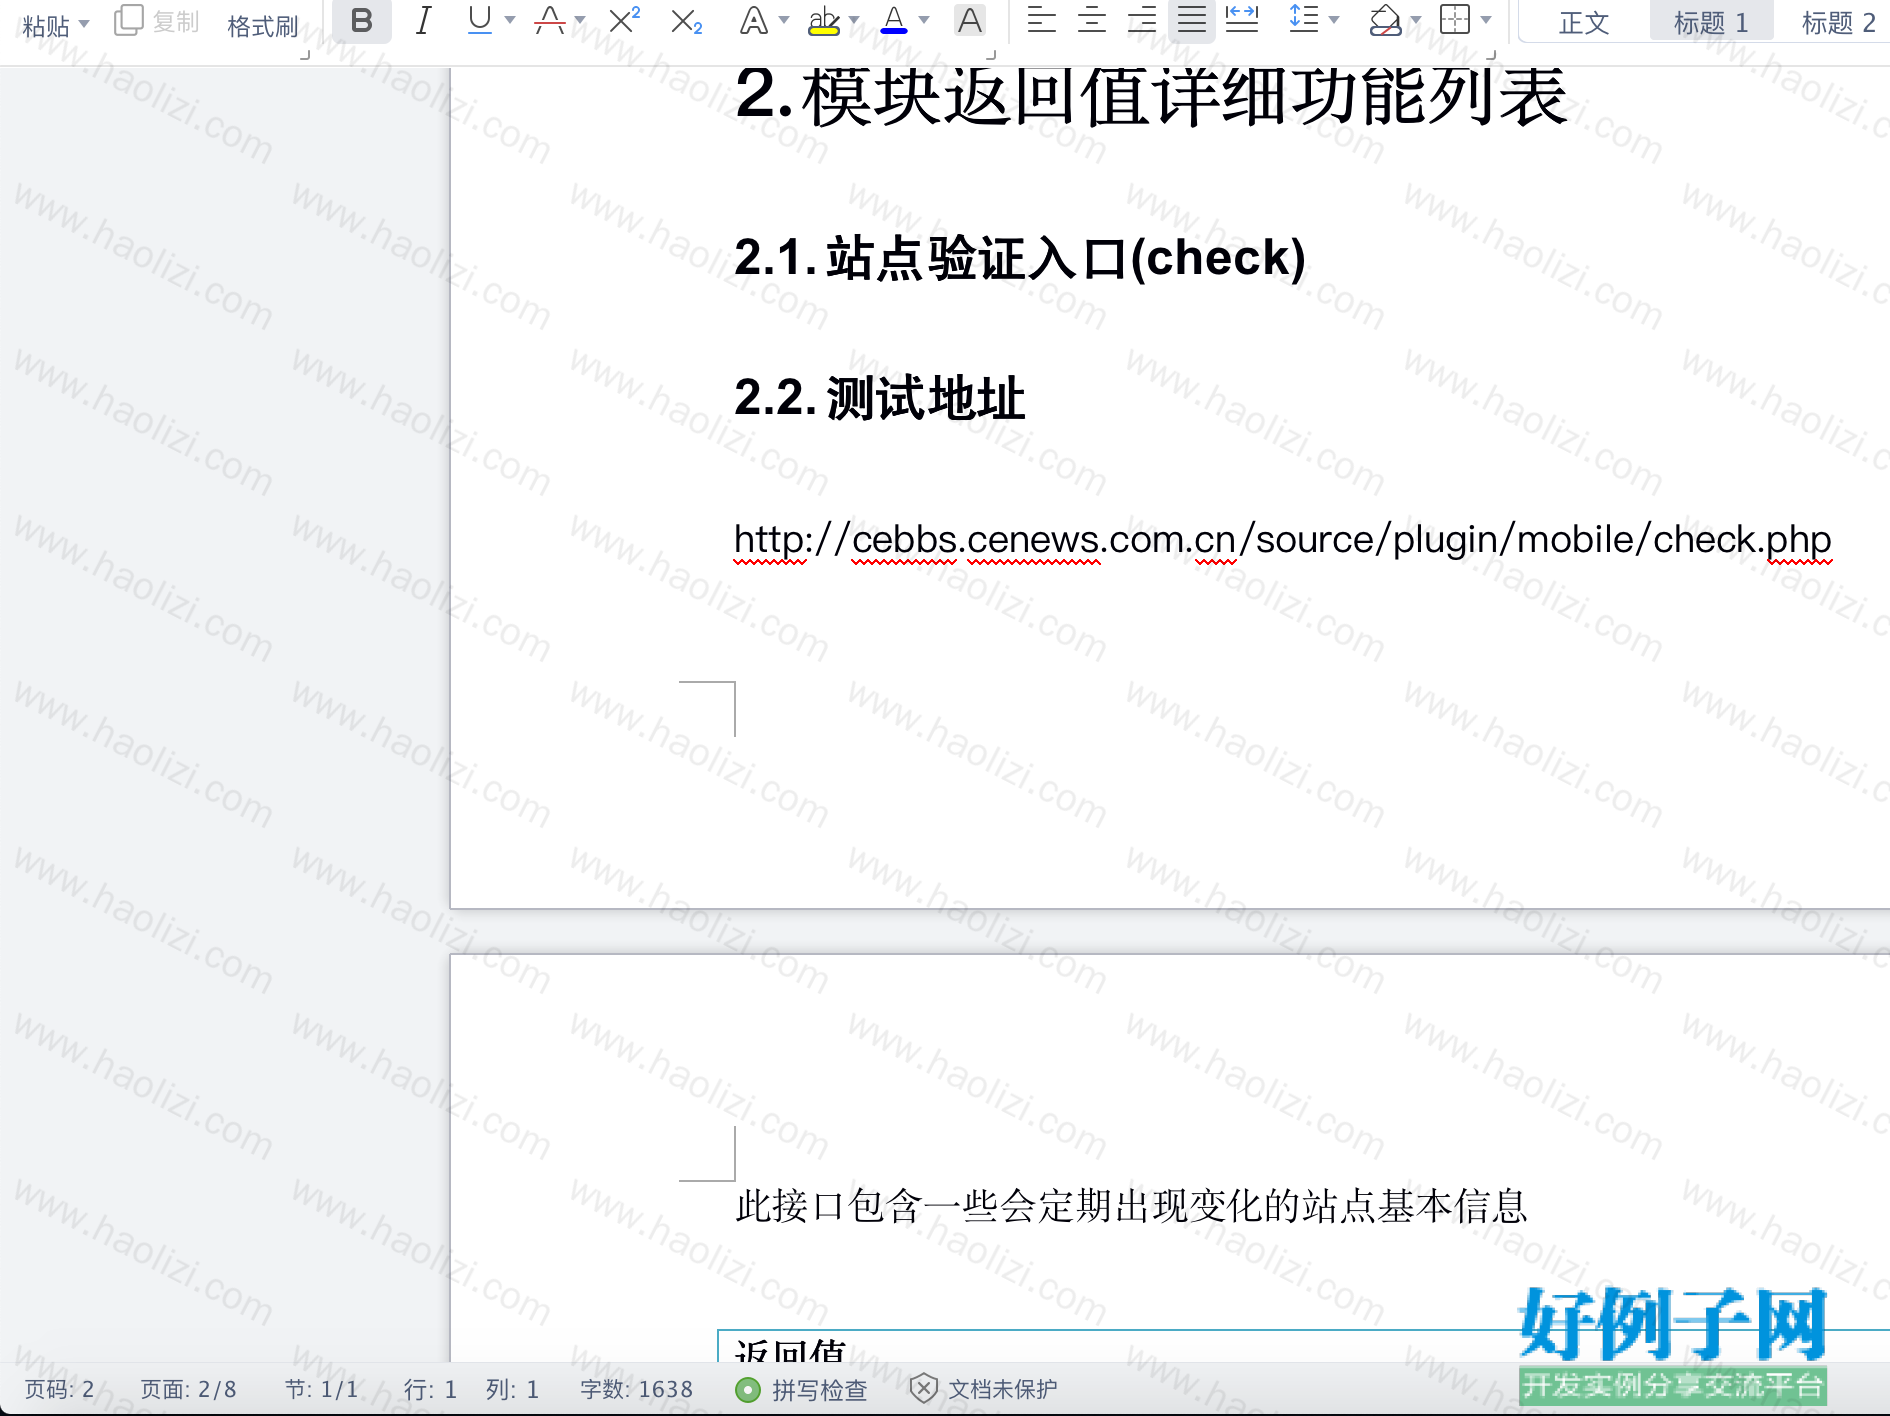
Task: Click the 行: 1 status entry
Action: (x=430, y=1389)
